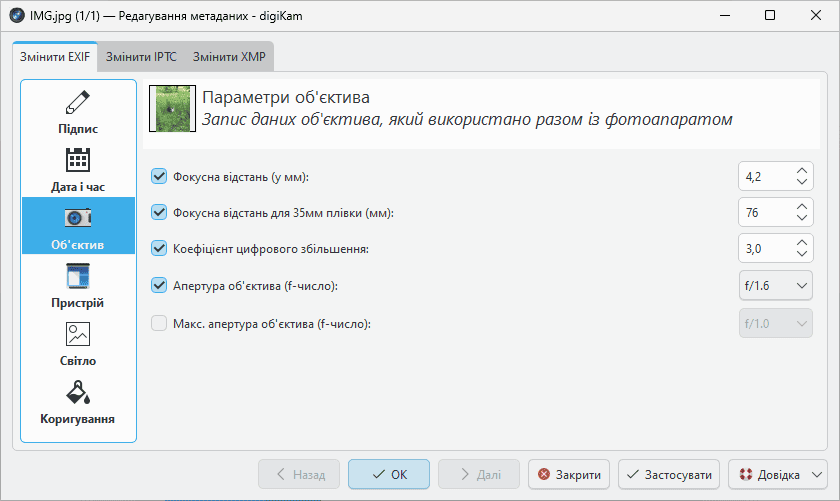The image size is (840, 501).
Task: Decrease the 35mm focal length 76 value
Action: (802, 218)
